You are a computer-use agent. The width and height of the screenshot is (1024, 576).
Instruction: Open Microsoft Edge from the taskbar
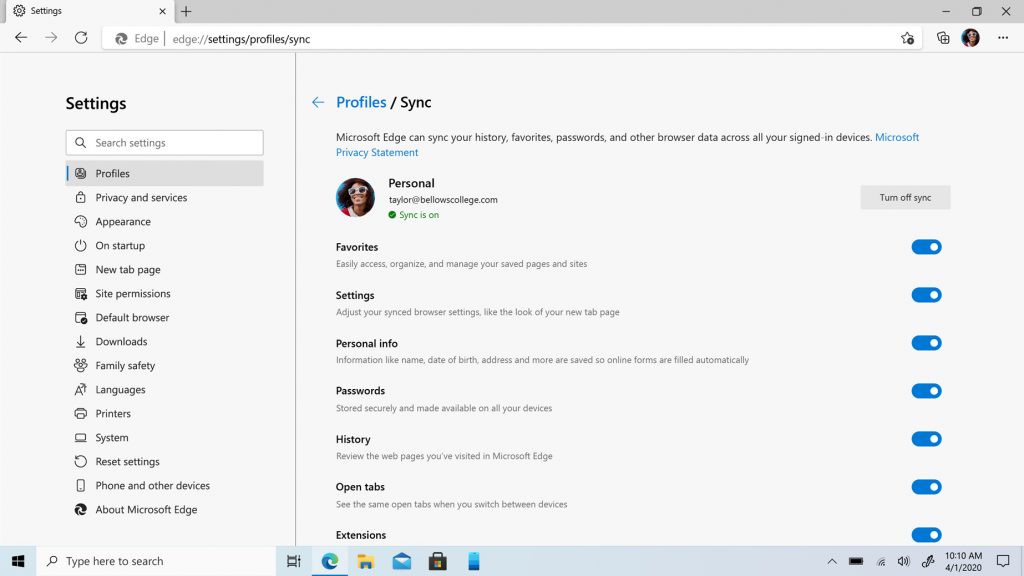pyautogui.click(x=329, y=561)
